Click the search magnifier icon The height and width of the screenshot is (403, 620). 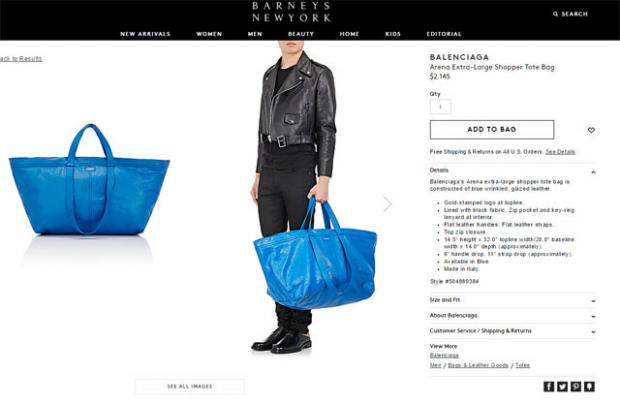point(555,14)
